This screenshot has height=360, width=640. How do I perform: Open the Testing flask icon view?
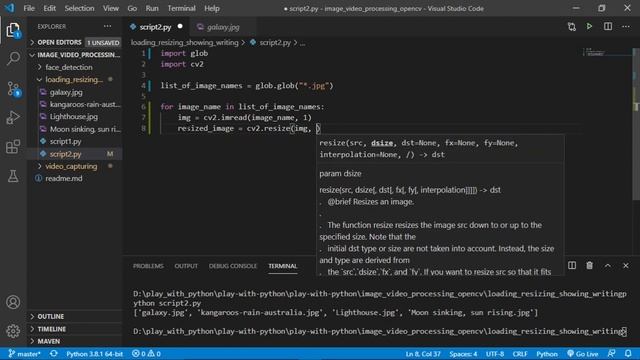coord(13,176)
